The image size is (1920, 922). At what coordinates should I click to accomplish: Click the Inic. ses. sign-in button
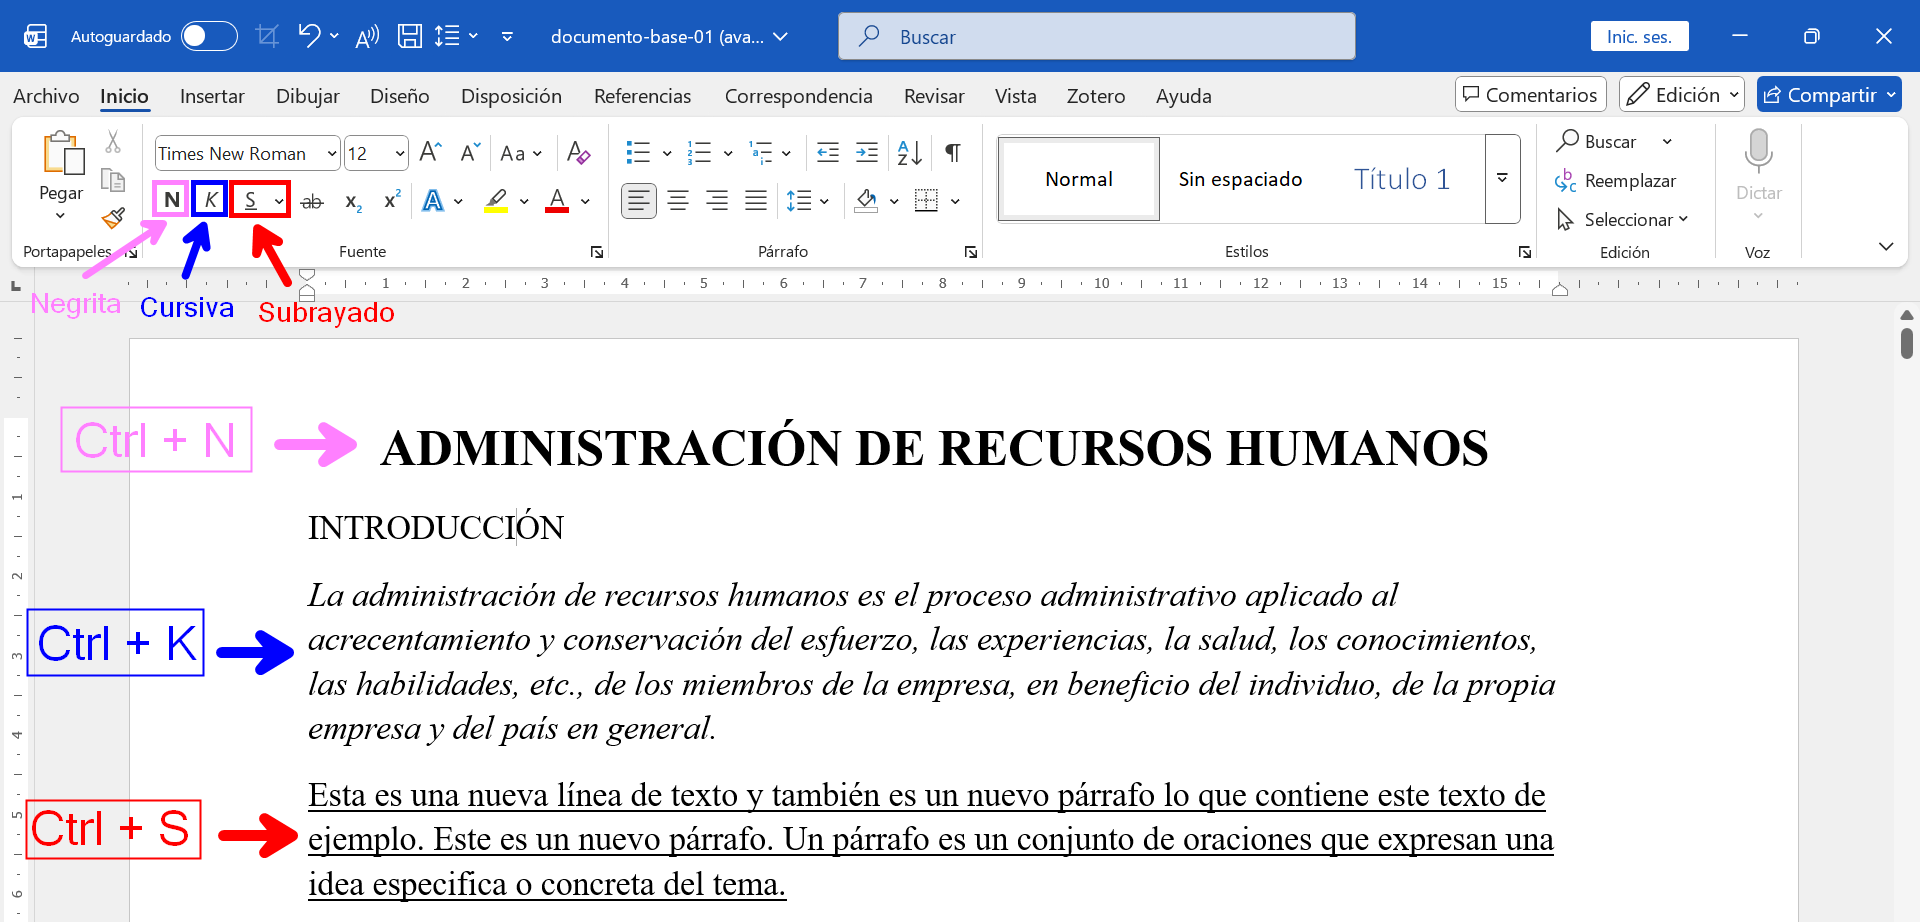(x=1638, y=35)
